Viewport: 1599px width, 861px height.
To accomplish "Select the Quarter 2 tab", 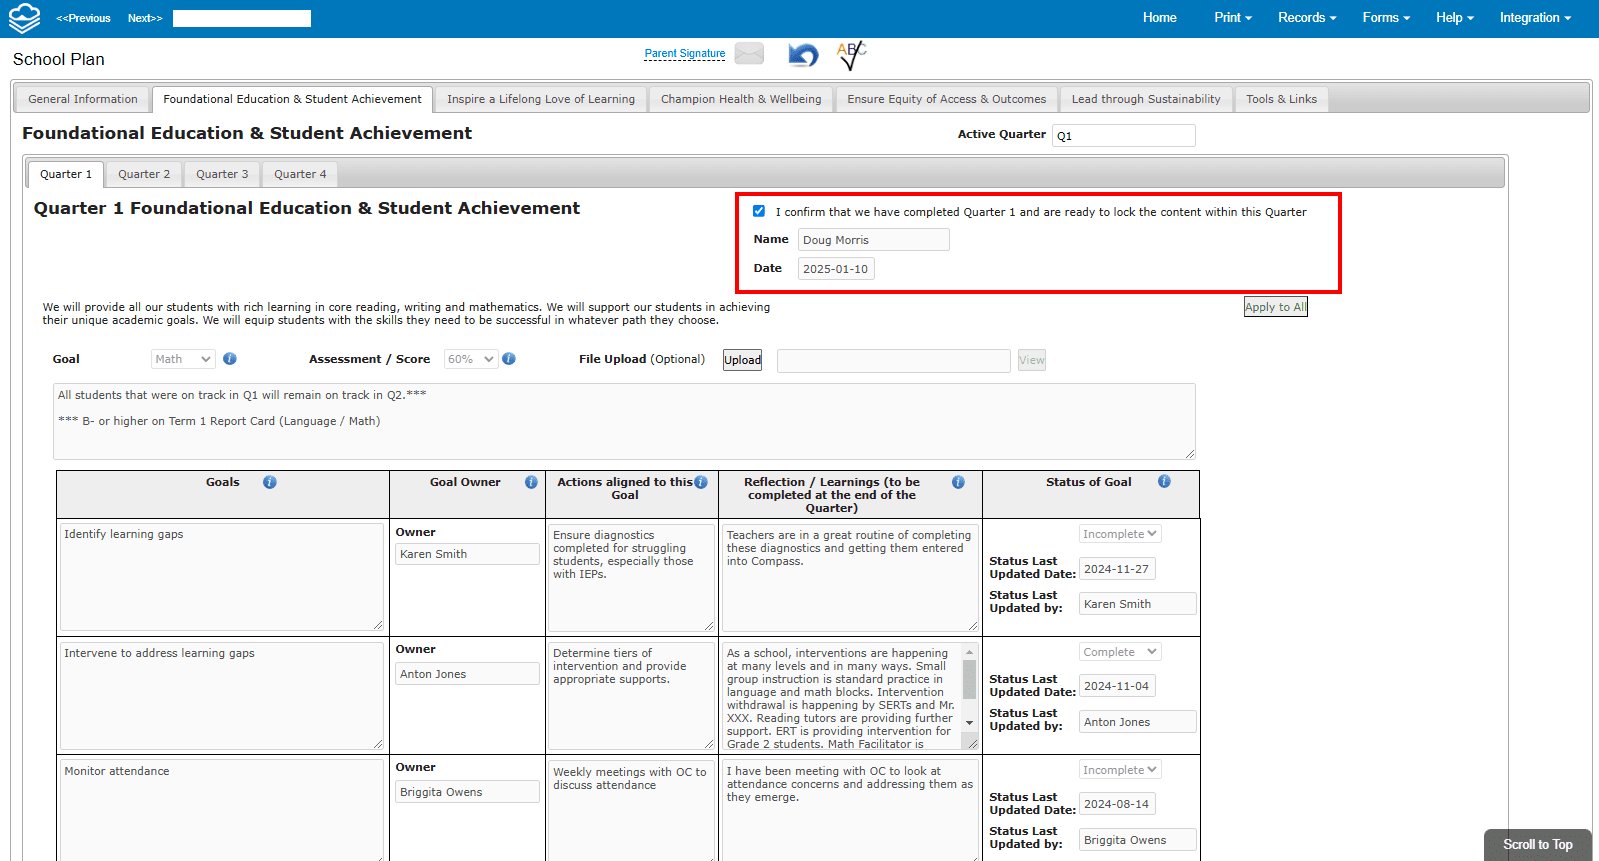I will 144,174.
